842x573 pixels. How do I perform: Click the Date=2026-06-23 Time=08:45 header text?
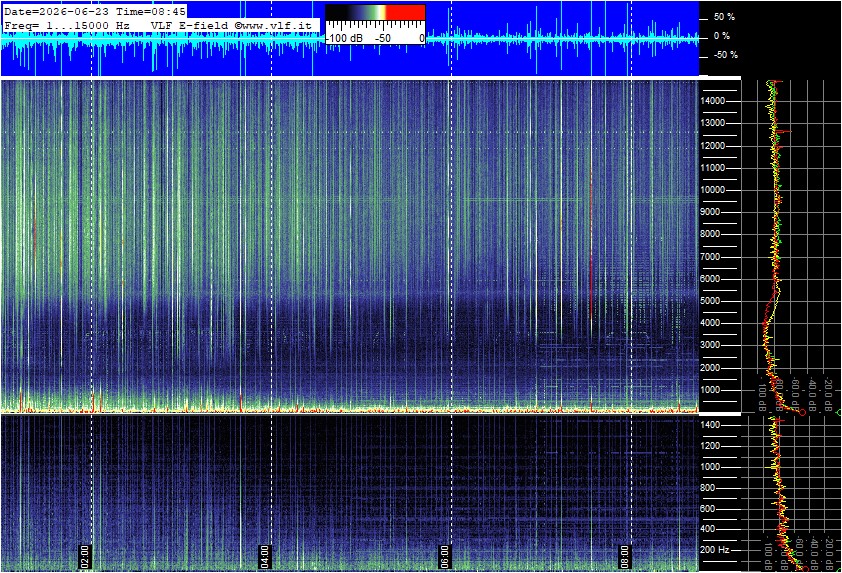(x=95, y=11)
